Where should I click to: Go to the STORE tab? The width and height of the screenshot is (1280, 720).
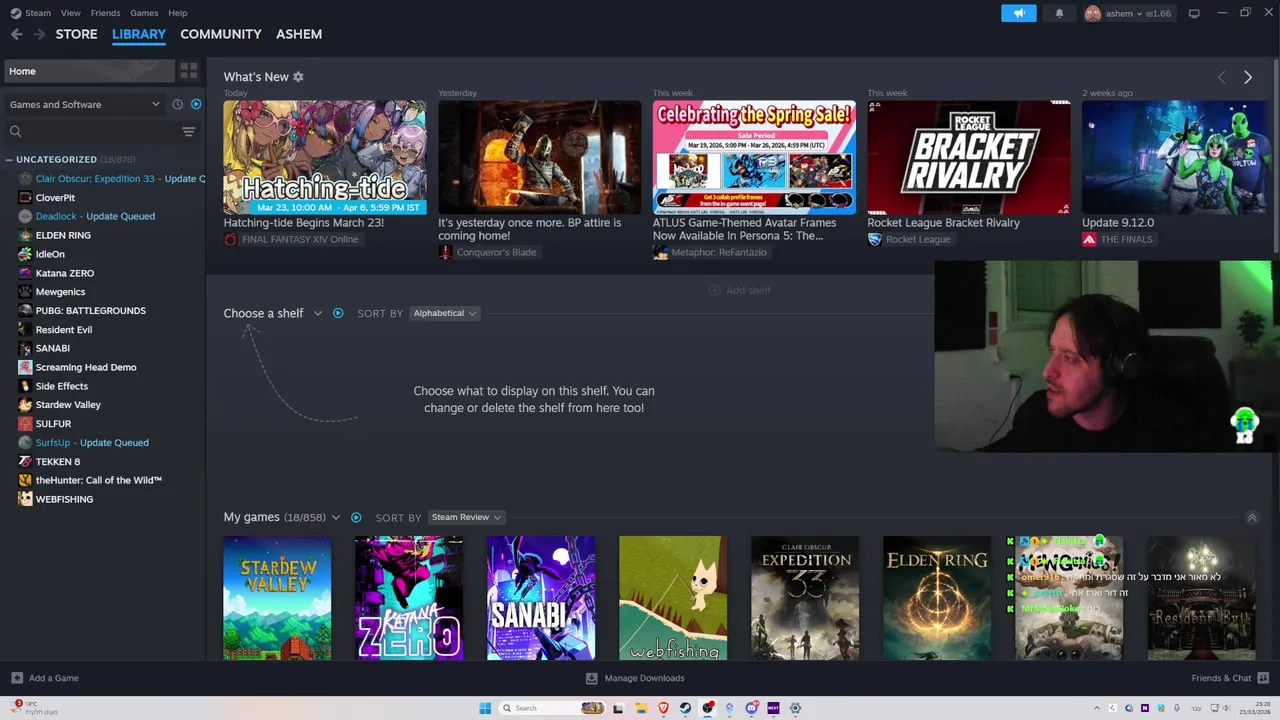(x=76, y=34)
